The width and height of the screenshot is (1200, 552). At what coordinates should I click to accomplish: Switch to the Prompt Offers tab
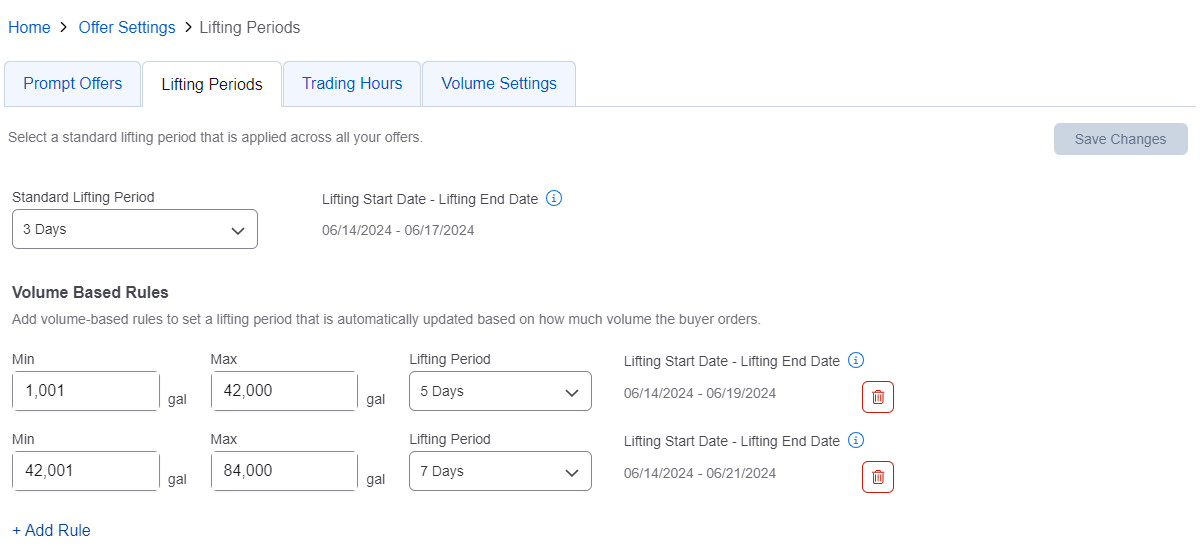[x=73, y=84]
